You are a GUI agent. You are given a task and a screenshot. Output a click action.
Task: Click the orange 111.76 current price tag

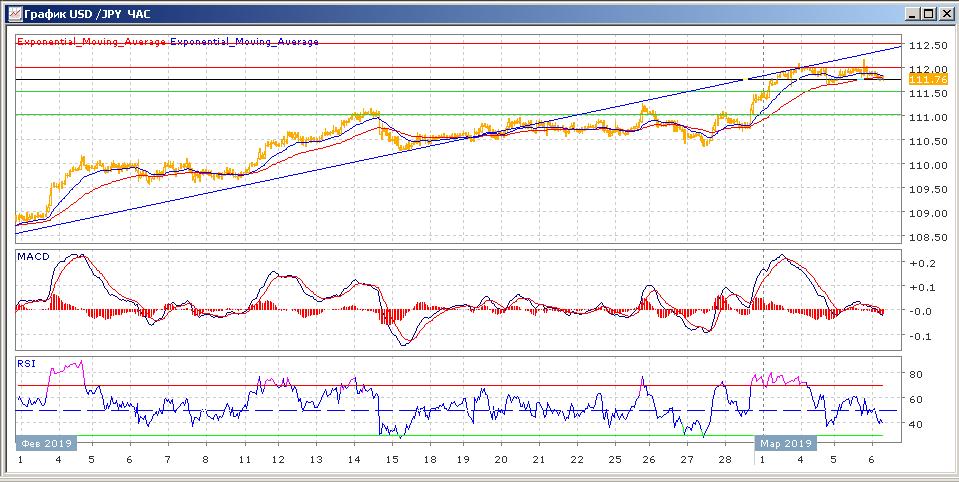pyautogui.click(x=921, y=78)
